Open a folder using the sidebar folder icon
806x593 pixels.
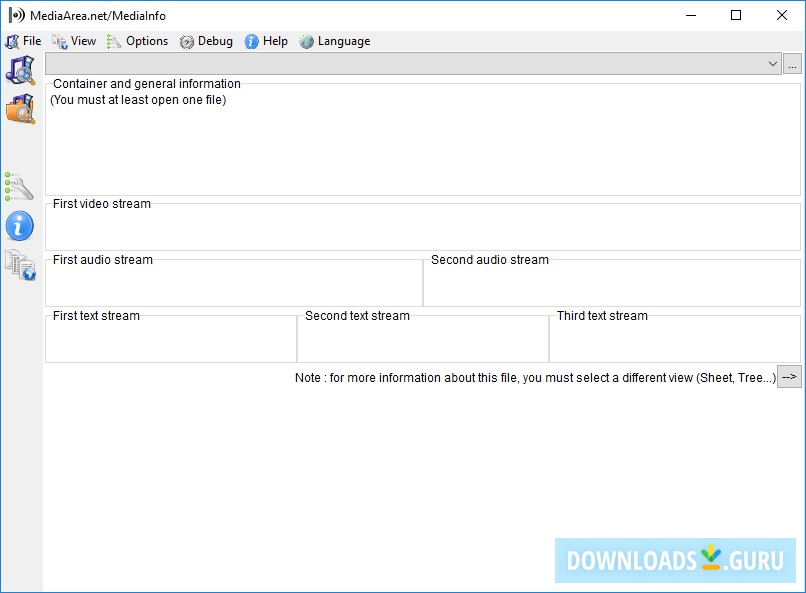point(20,109)
